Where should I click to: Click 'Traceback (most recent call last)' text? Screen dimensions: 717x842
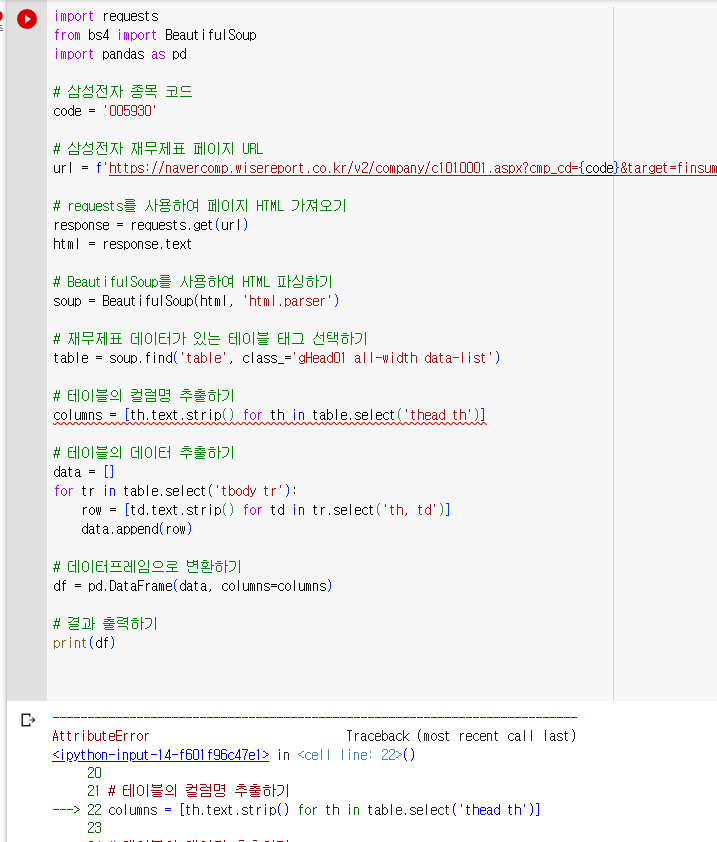461,736
